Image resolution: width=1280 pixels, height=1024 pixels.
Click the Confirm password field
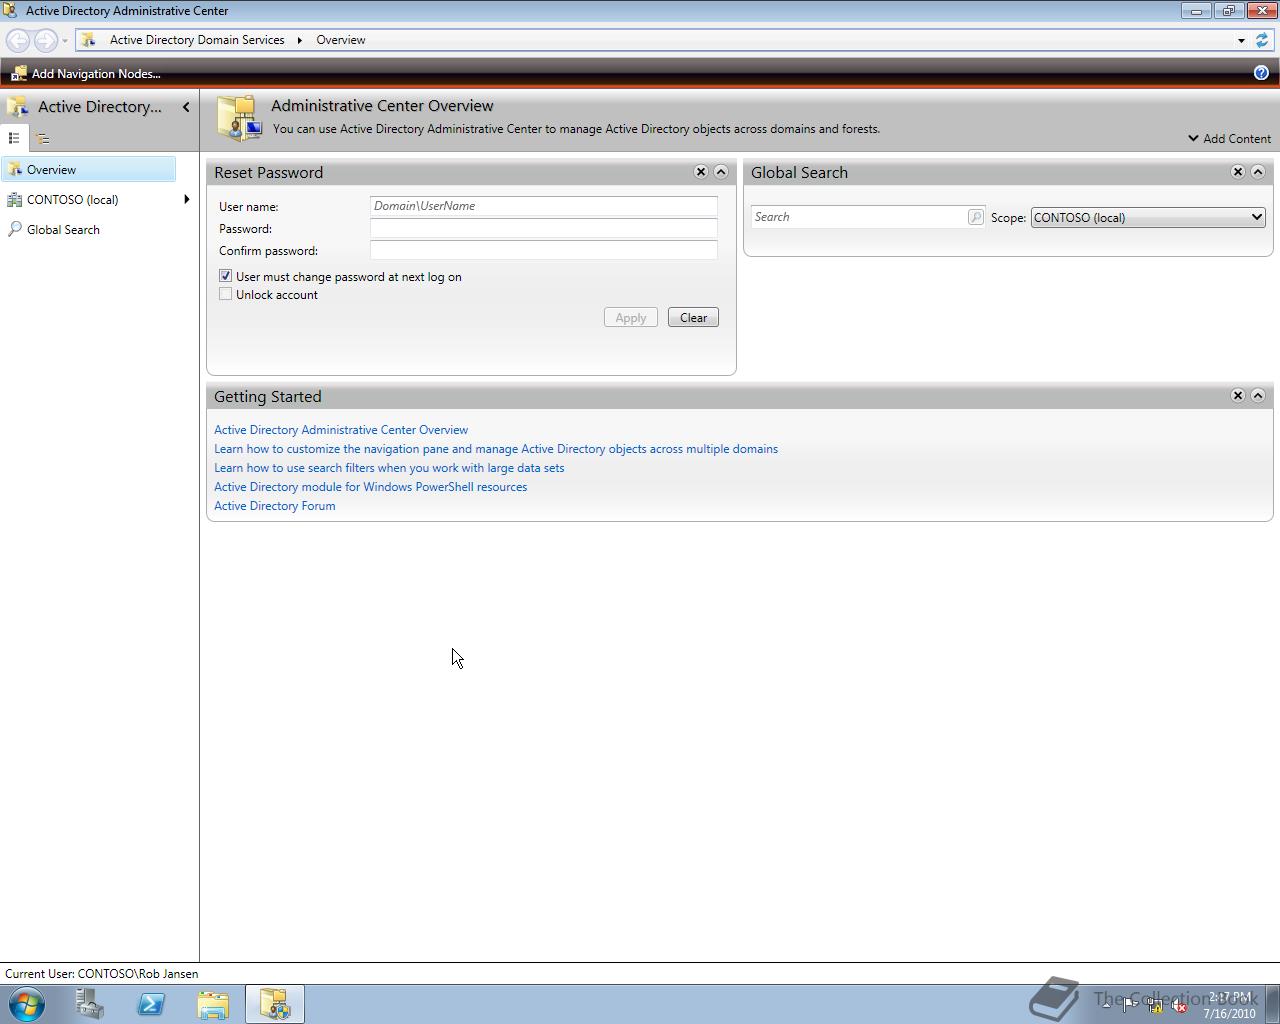(544, 250)
